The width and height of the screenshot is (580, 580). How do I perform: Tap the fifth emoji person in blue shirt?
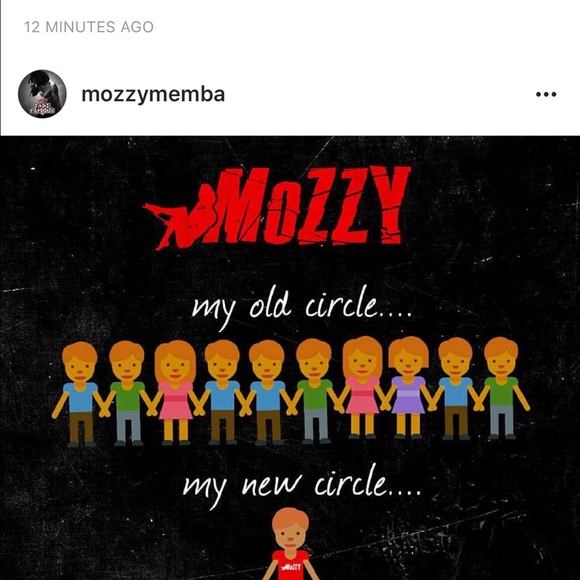coord(267,392)
